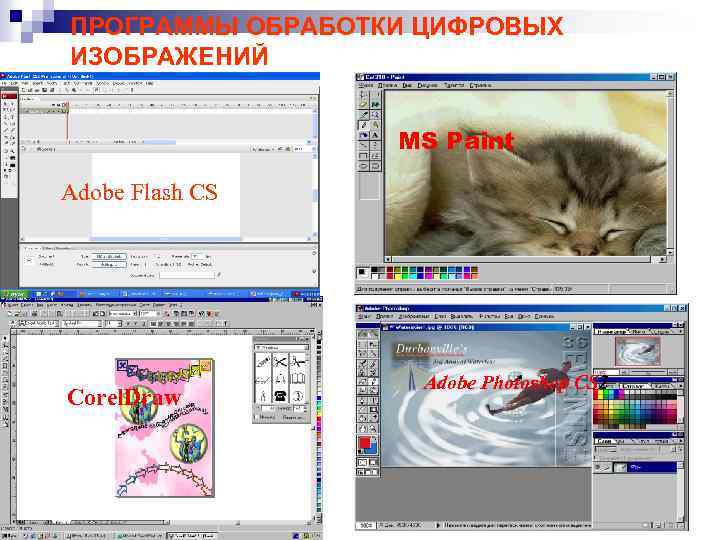Select the Pick Color eyedropper in Paint
Screen dimensions: 720x540
tap(364, 115)
